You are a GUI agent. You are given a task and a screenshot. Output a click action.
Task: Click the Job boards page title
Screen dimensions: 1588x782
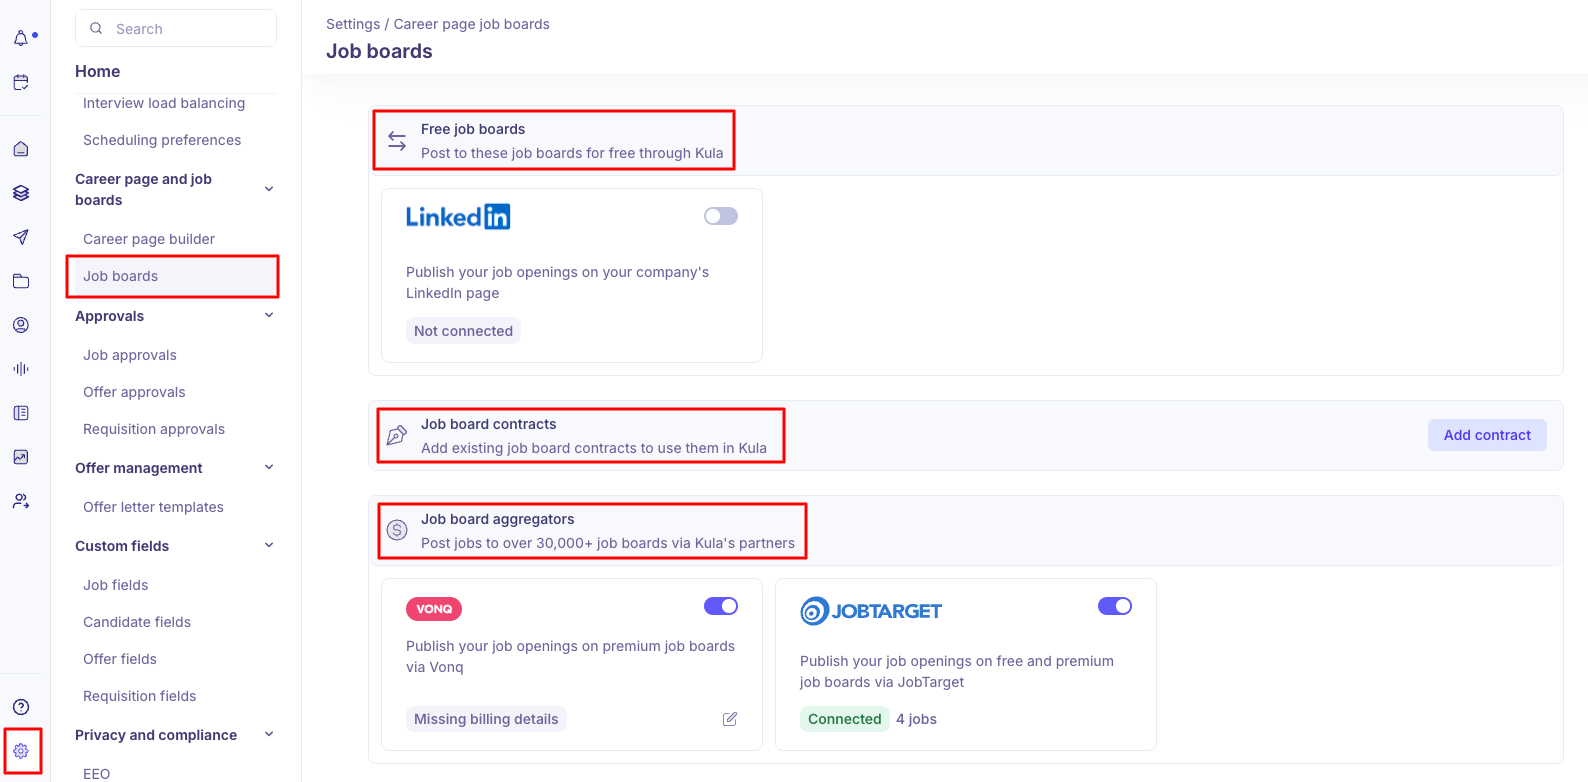coord(379,51)
